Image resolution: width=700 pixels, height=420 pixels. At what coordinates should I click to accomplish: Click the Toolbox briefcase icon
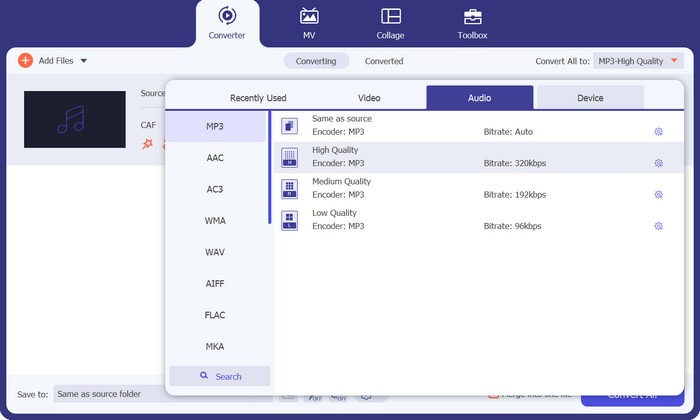click(472, 16)
